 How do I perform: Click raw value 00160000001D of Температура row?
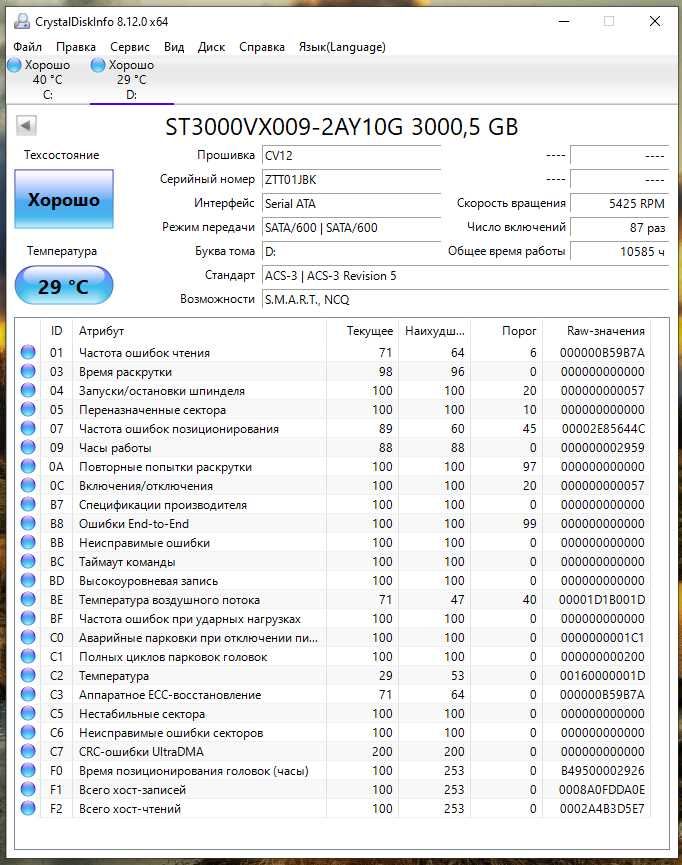pos(602,675)
